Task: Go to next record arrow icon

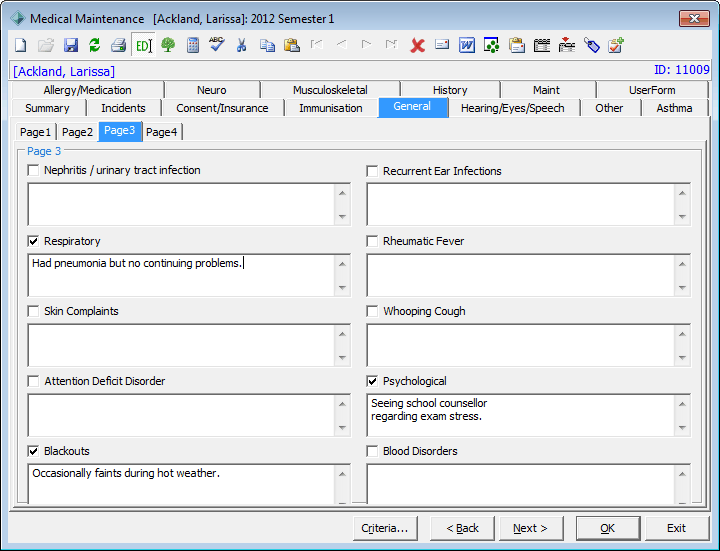Action: point(366,45)
